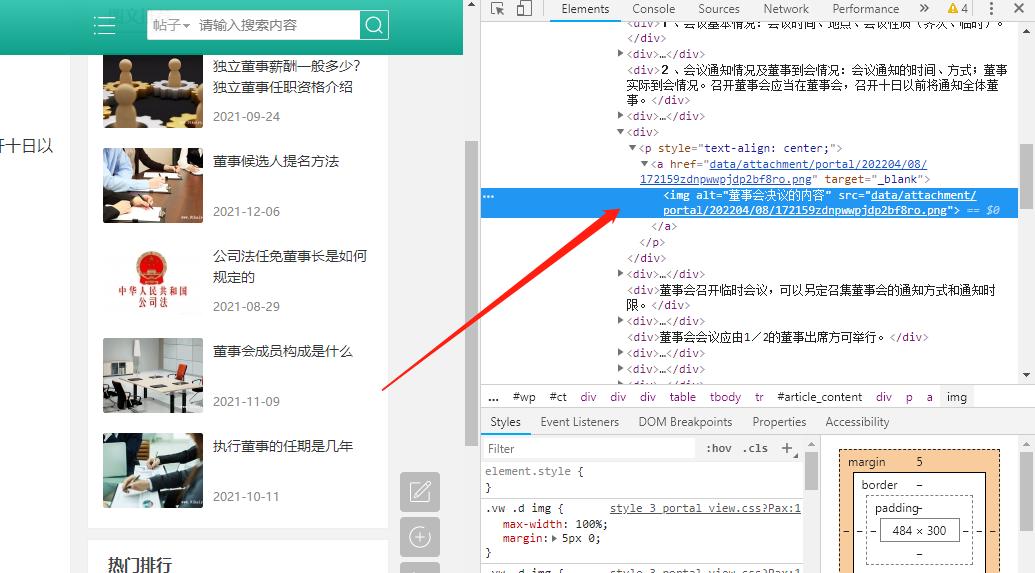1035x573 pixels.
Task: Close the DevTools panel
Action: point(1019,9)
